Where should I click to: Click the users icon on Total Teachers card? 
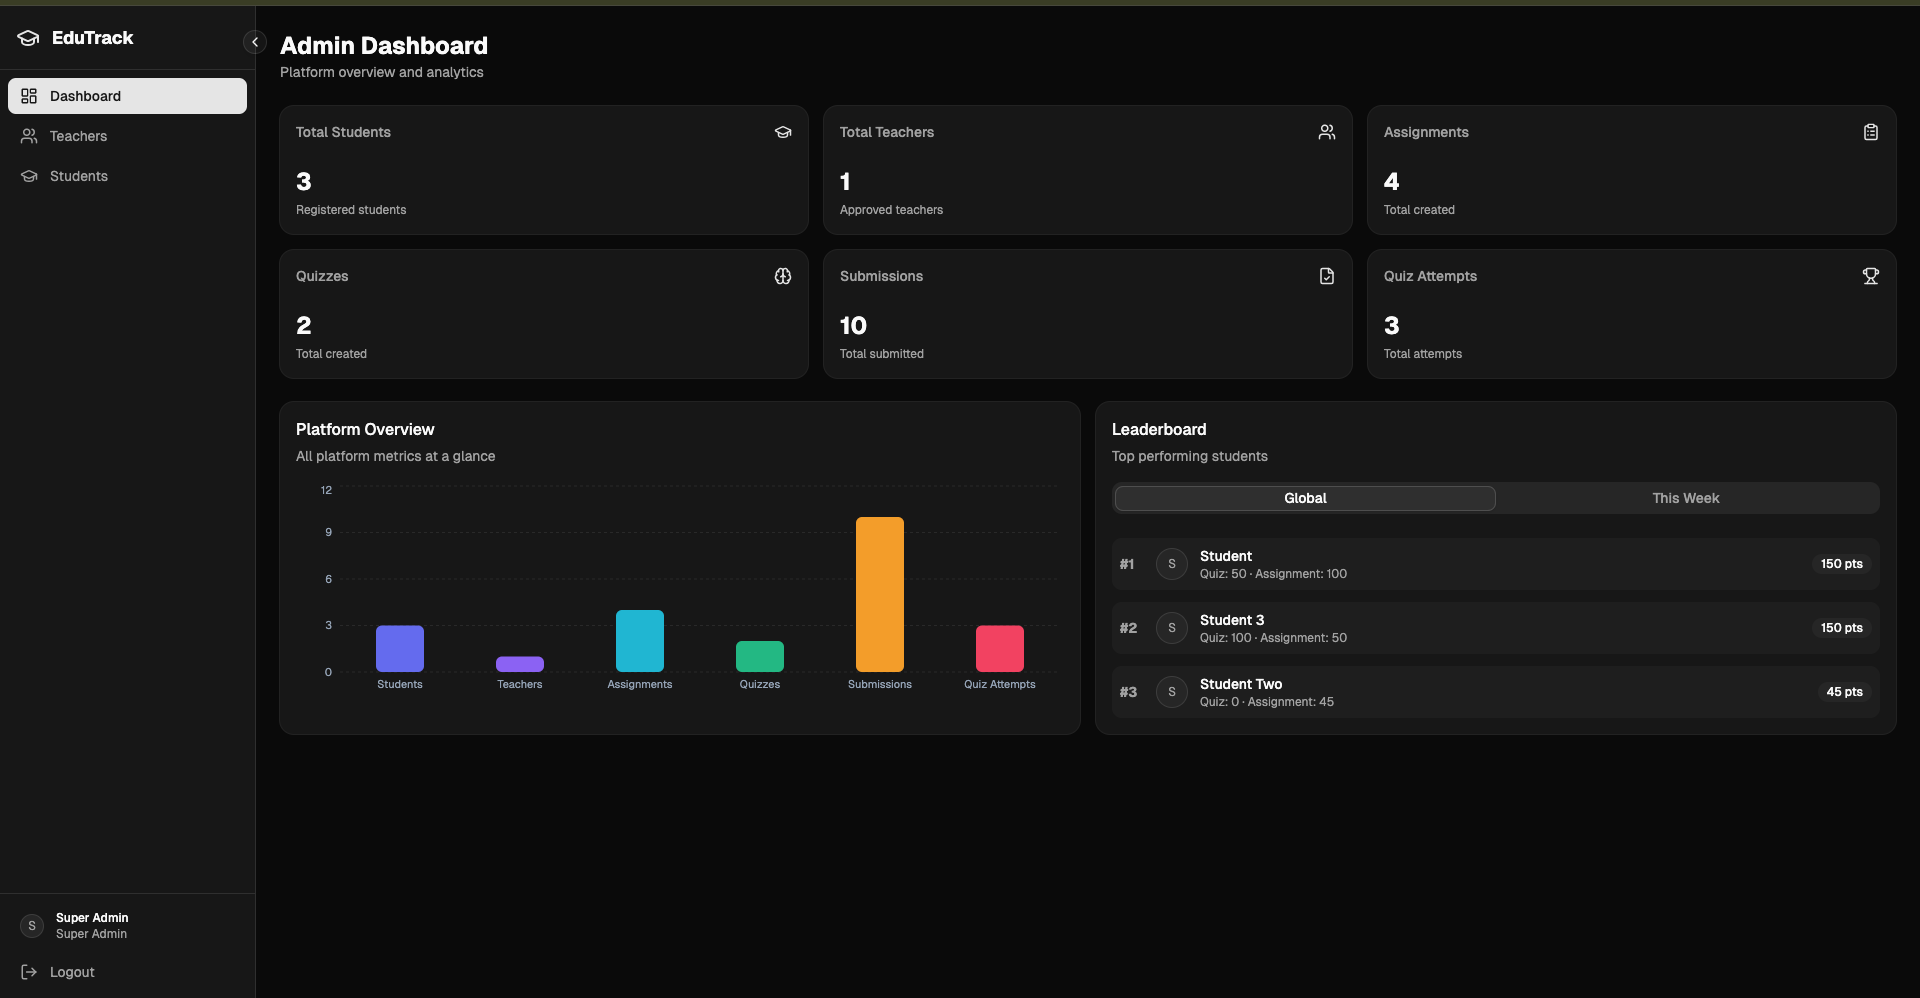[1327, 132]
